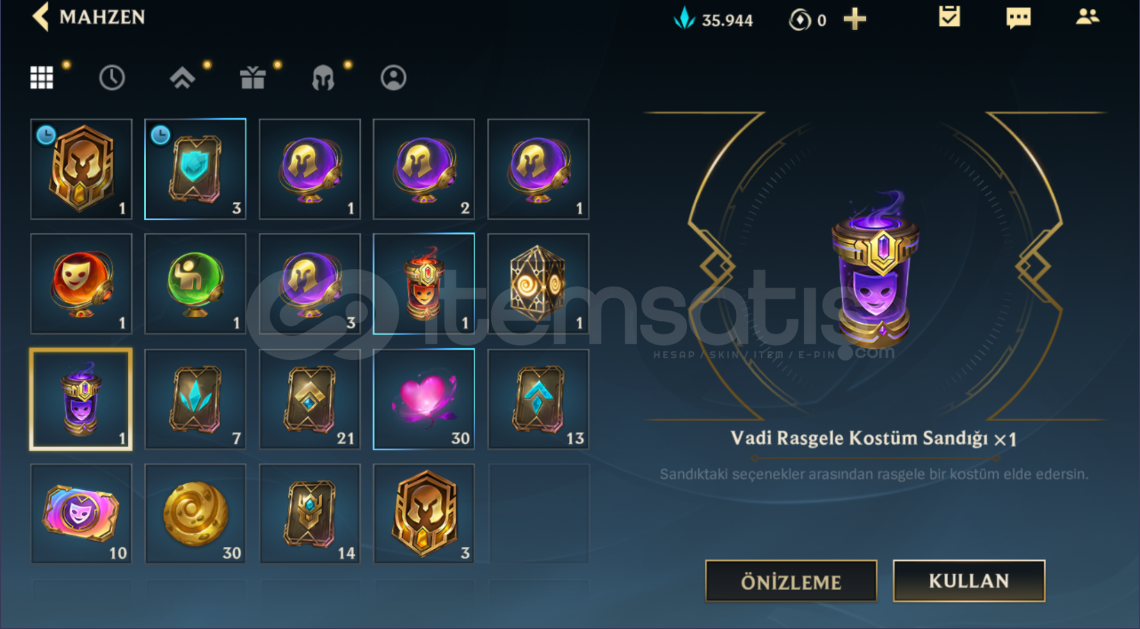The height and width of the screenshot is (629, 1140).
Task: Open the missions checklist icon
Action: tap(950, 17)
